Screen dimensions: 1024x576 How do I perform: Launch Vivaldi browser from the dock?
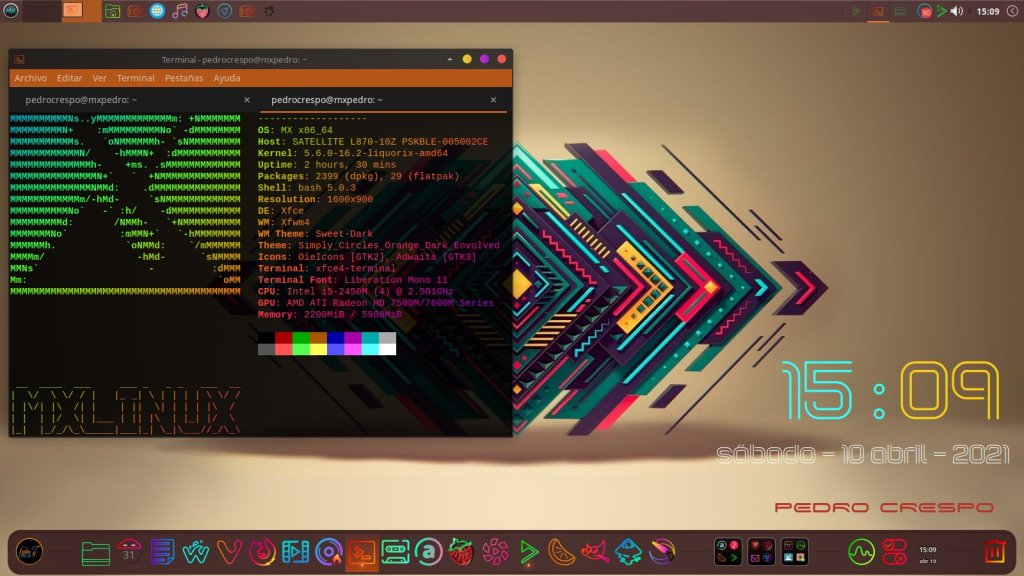point(230,551)
